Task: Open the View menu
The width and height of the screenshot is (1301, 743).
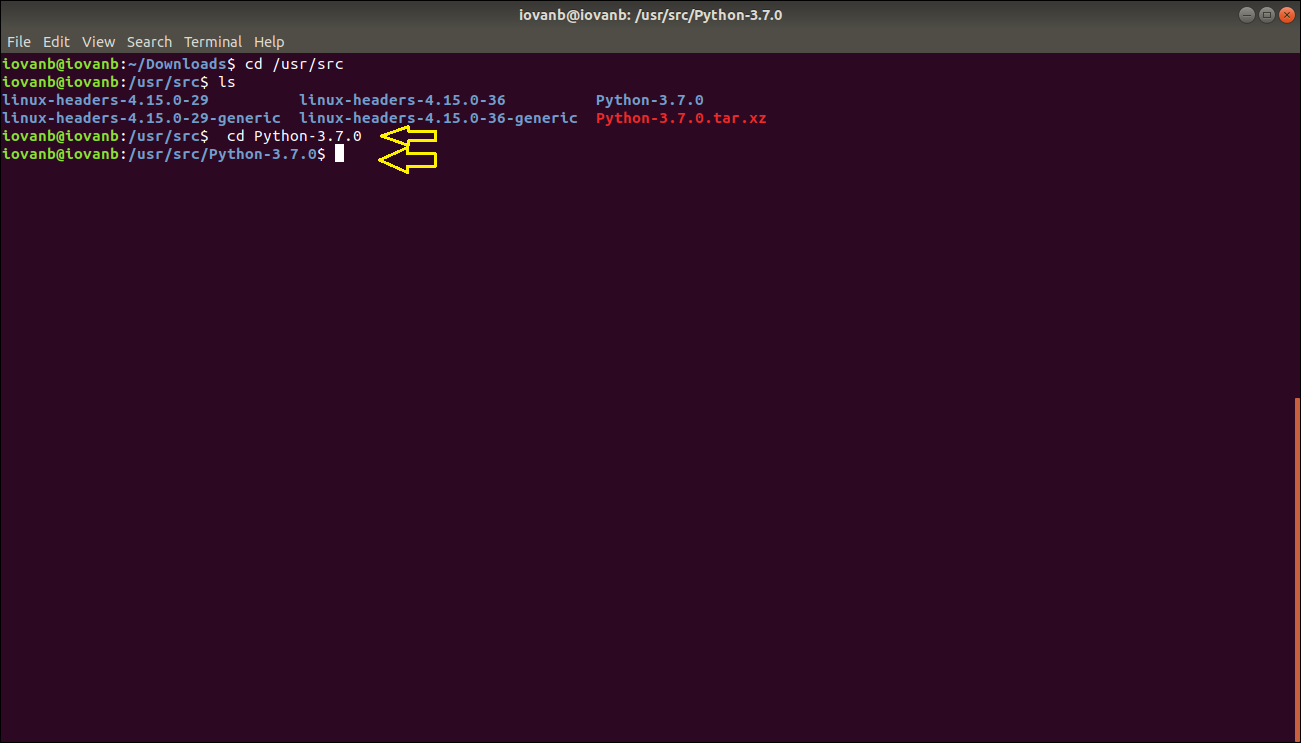Action: click(98, 41)
